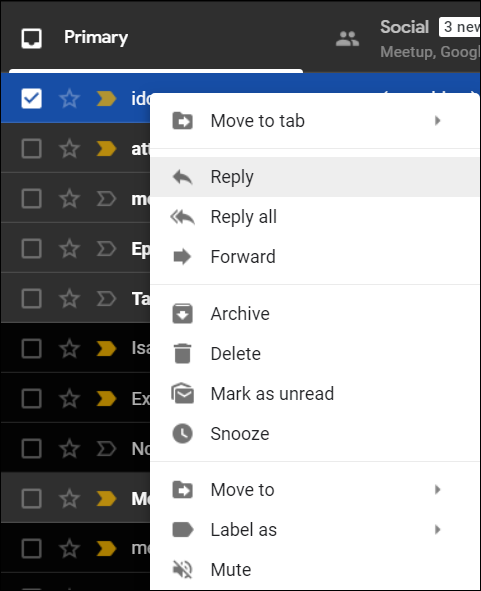Expand the Label as submenu arrow

pos(438,530)
